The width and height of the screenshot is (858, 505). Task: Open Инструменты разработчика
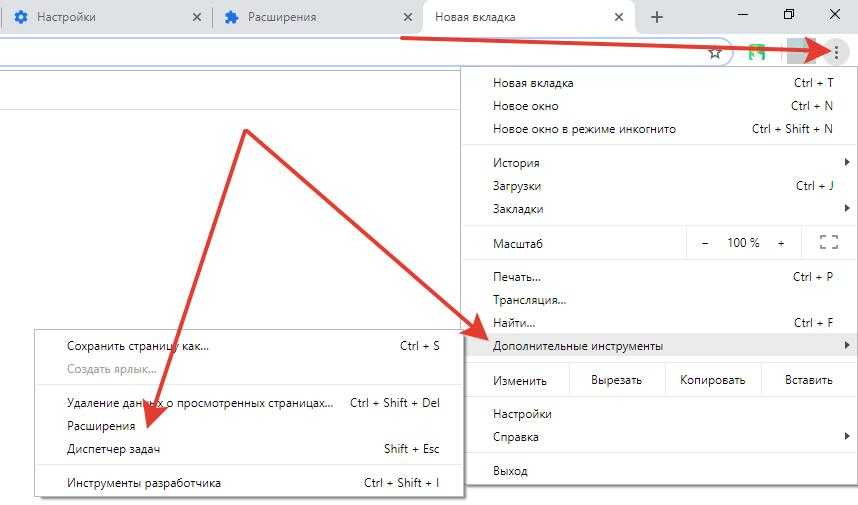(144, 483)
